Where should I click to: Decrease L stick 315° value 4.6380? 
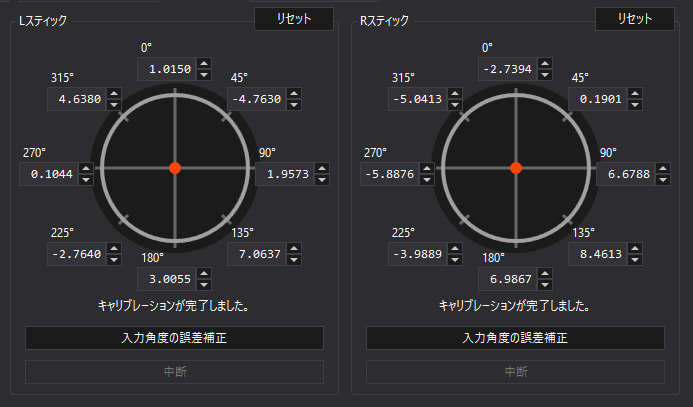(114, 105)
